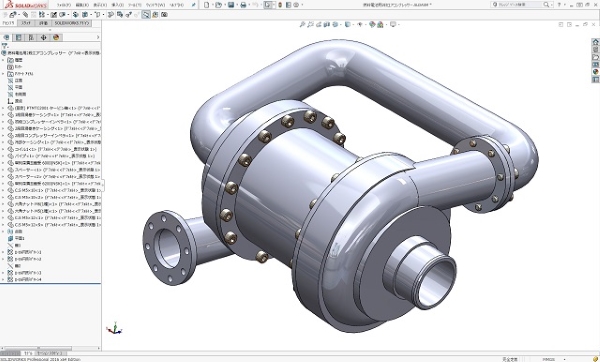Toggle the highlighted selection tool in assembly toolbar
Screen dimensions: 600x362
[146, 15]
